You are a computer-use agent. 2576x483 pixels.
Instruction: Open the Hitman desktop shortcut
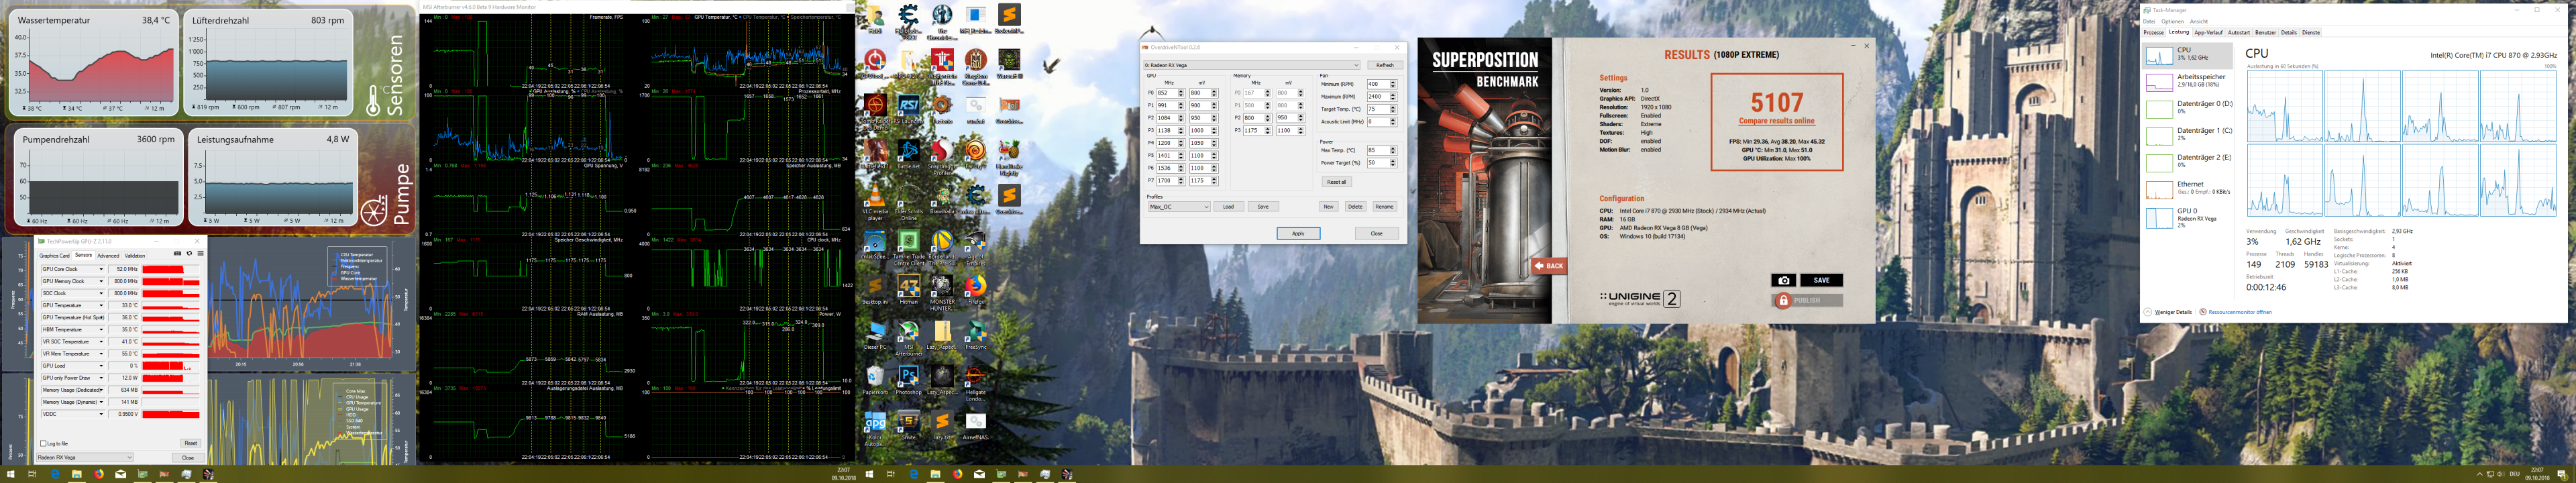point(909,289)
